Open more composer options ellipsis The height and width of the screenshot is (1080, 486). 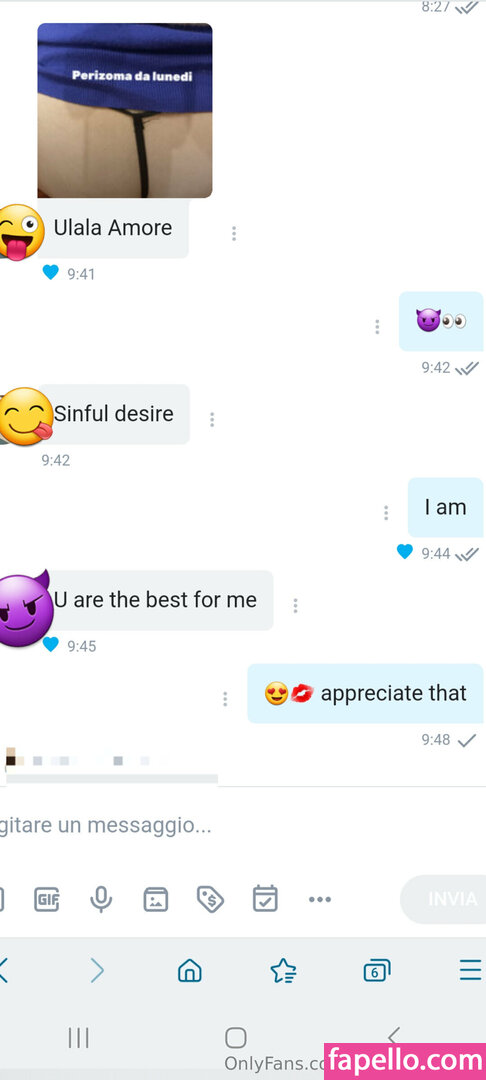[319, 899]
